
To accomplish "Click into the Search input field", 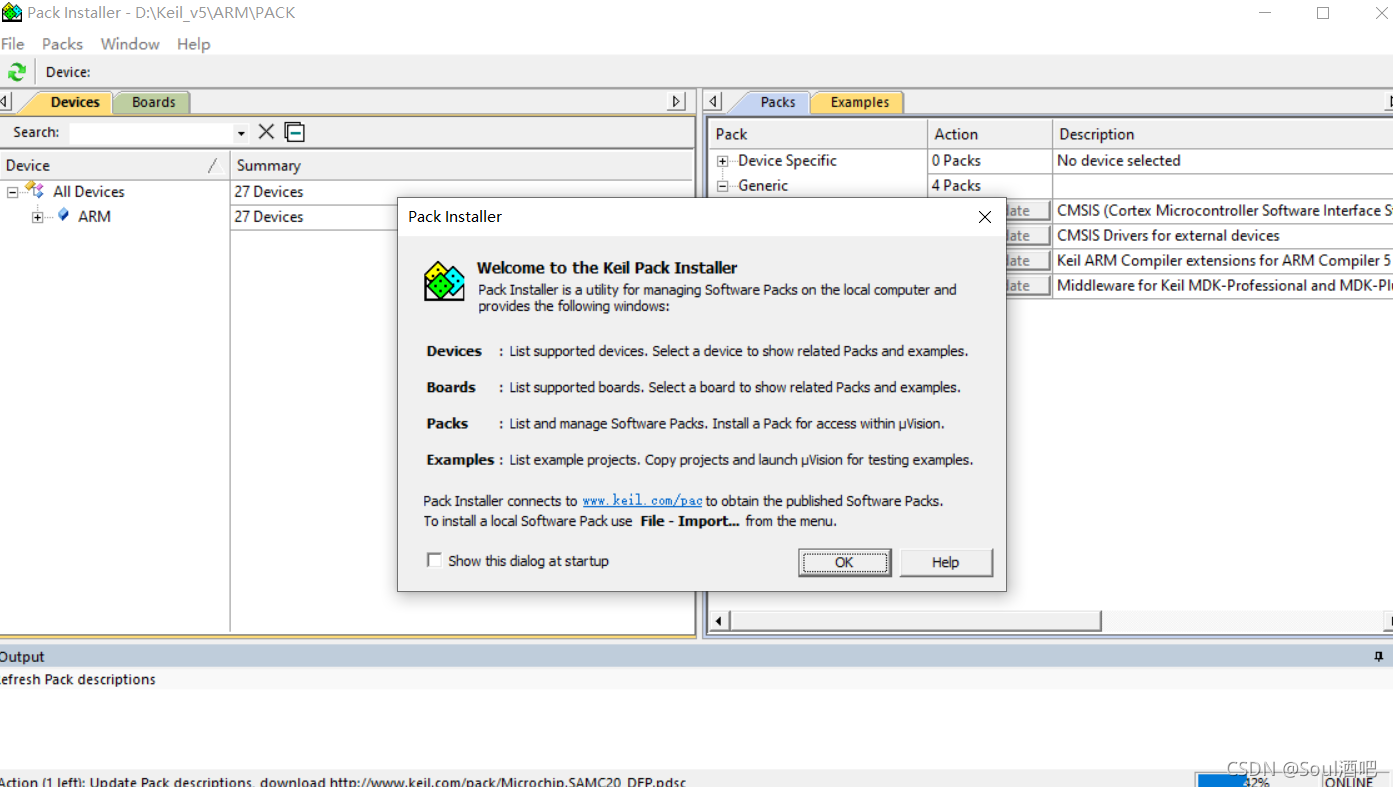I will (x=151, y=132).
